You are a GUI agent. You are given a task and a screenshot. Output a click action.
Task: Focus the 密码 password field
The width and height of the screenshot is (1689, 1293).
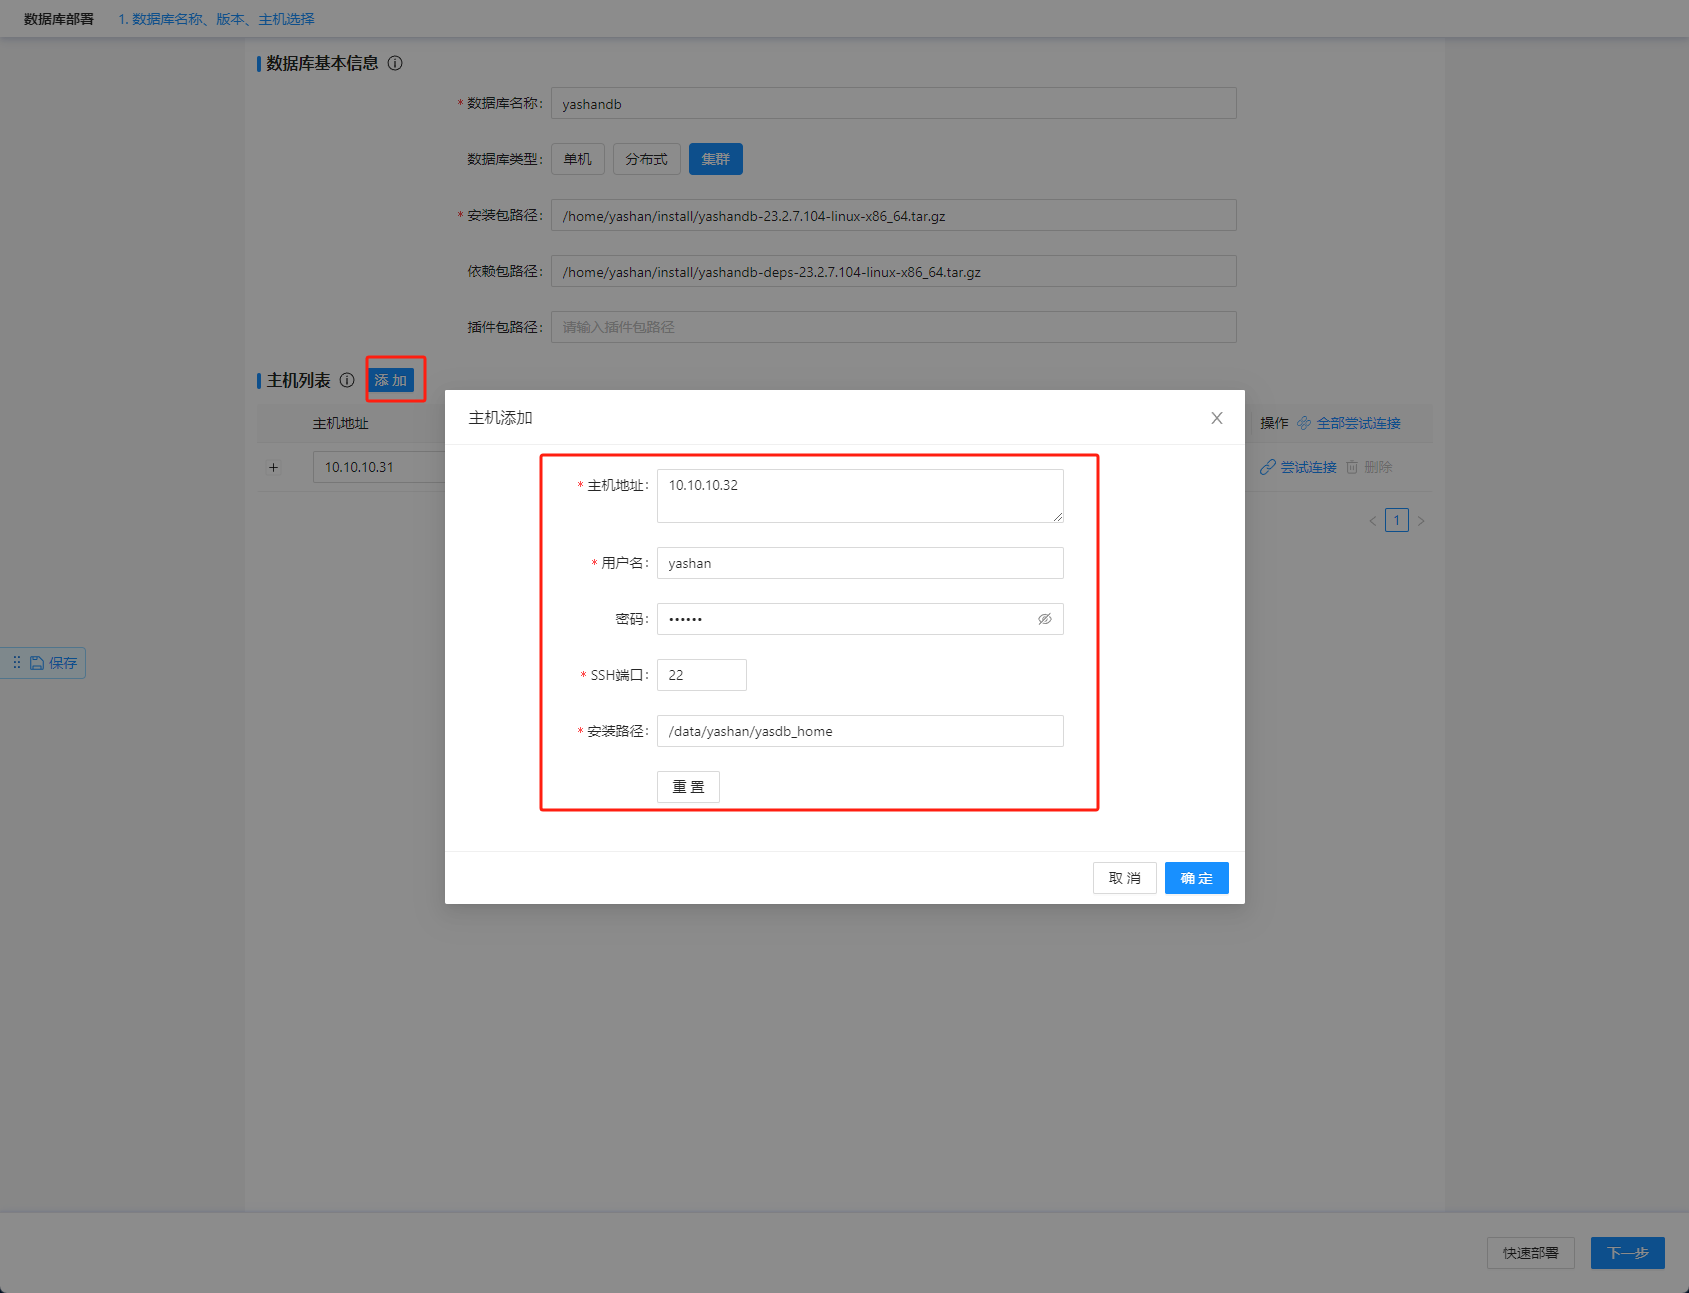(860, 619)
